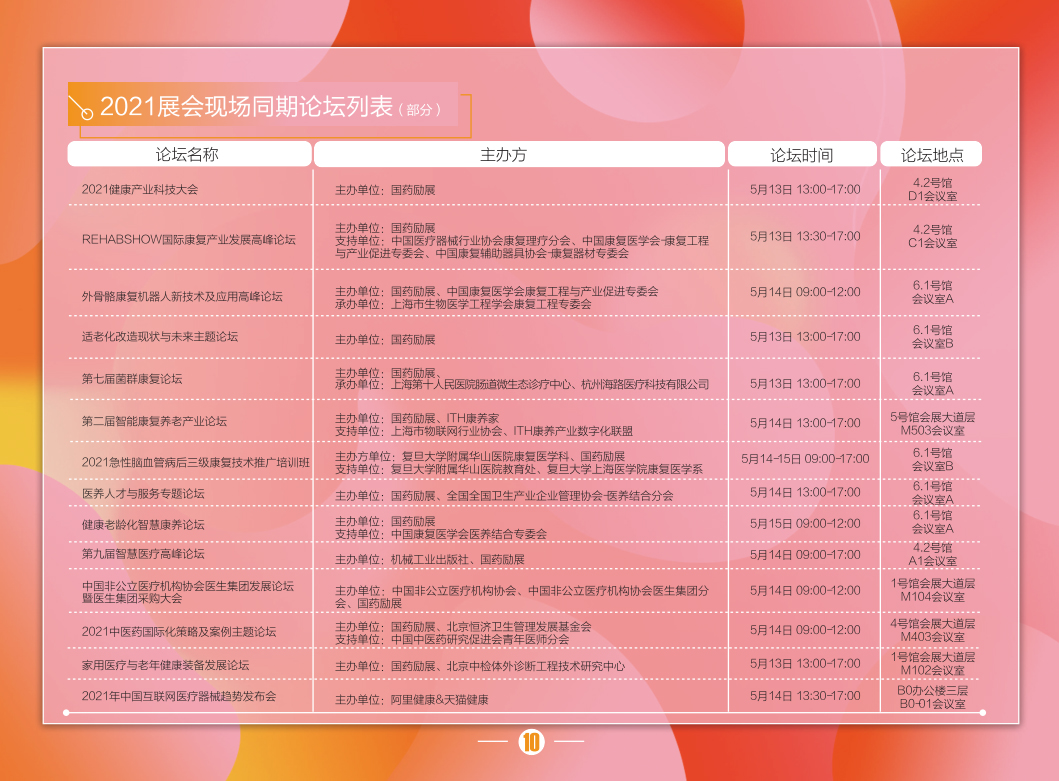This screenshot has width=1059, height=781.
Task: Click the venue "B0办公楼三层 B0-01会议室"
Action: tap(933, 697)
